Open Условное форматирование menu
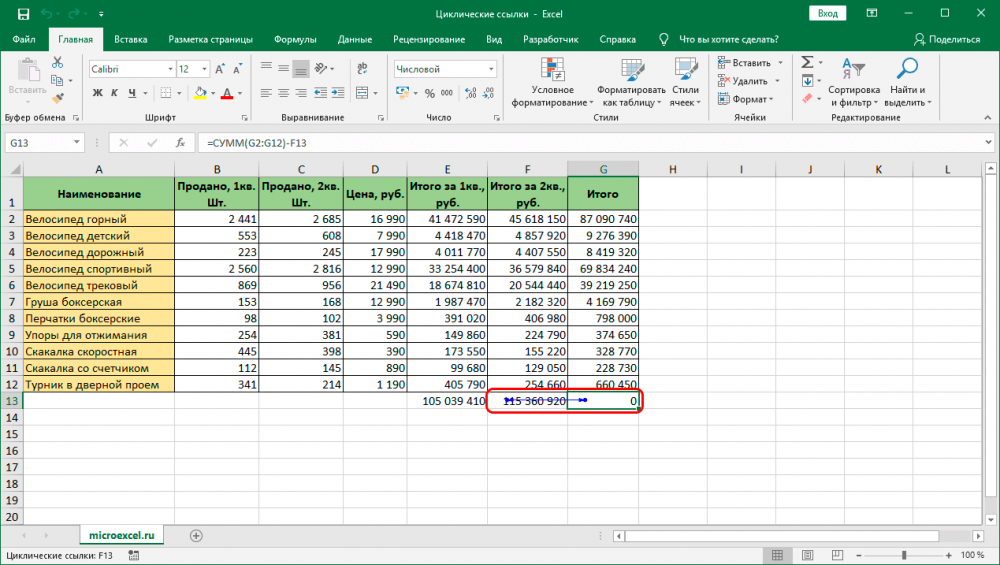1000x565 pixels. [x=552, y=82]
